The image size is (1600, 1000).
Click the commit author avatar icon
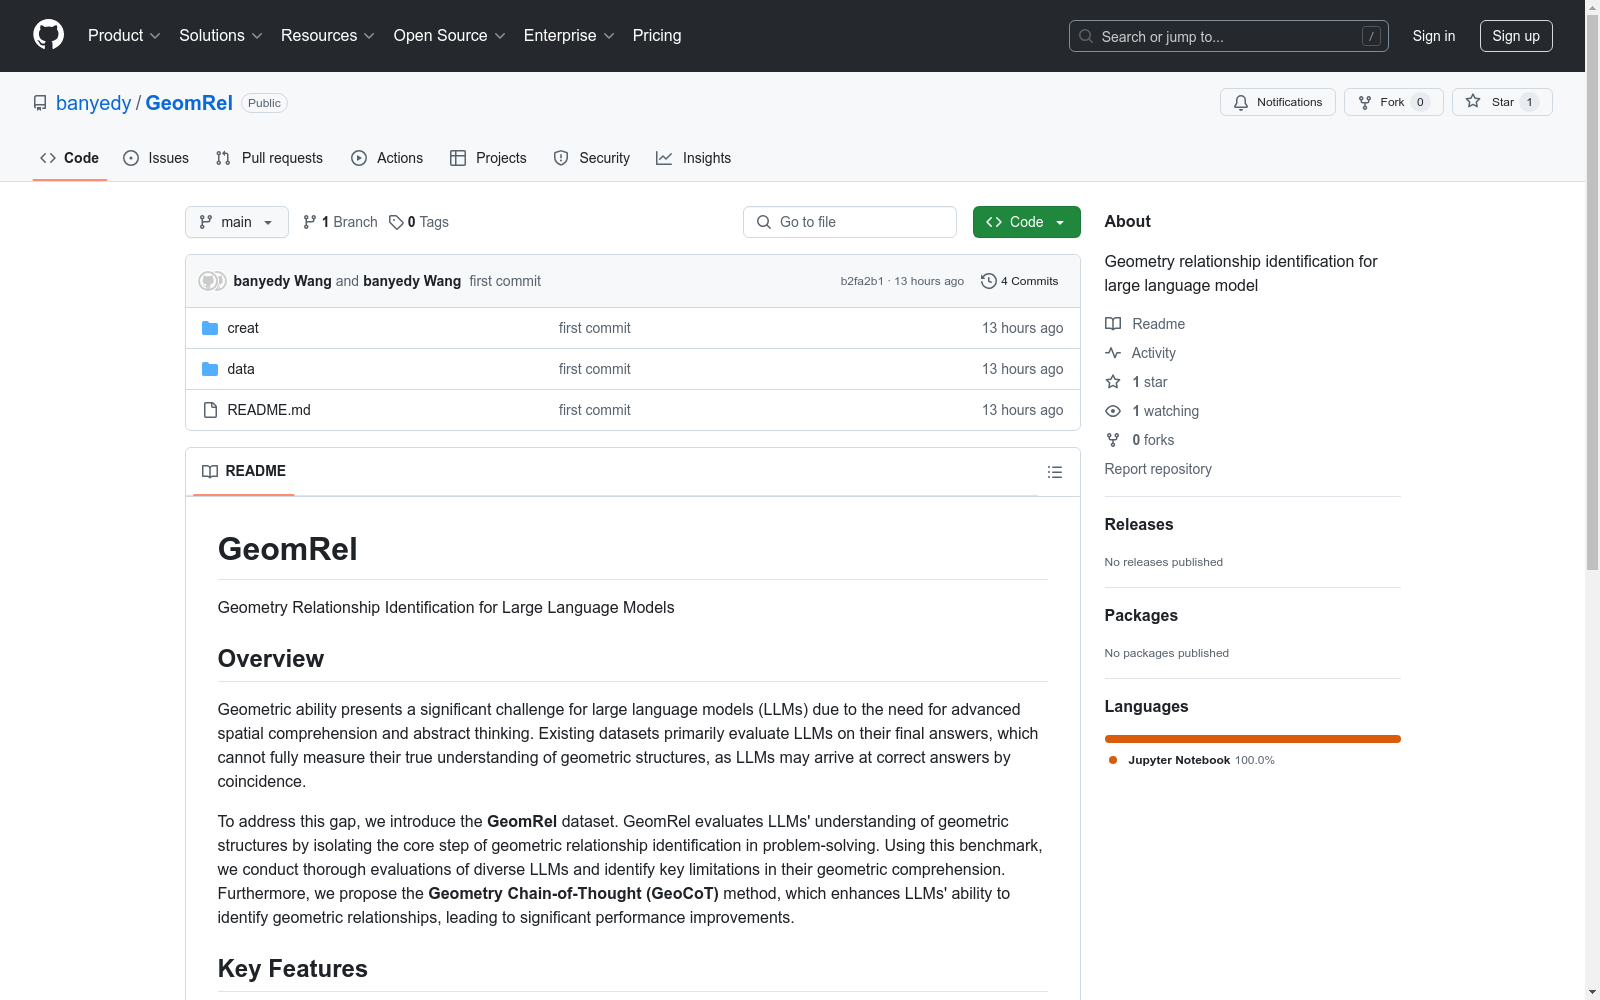[x=212, y=281]
